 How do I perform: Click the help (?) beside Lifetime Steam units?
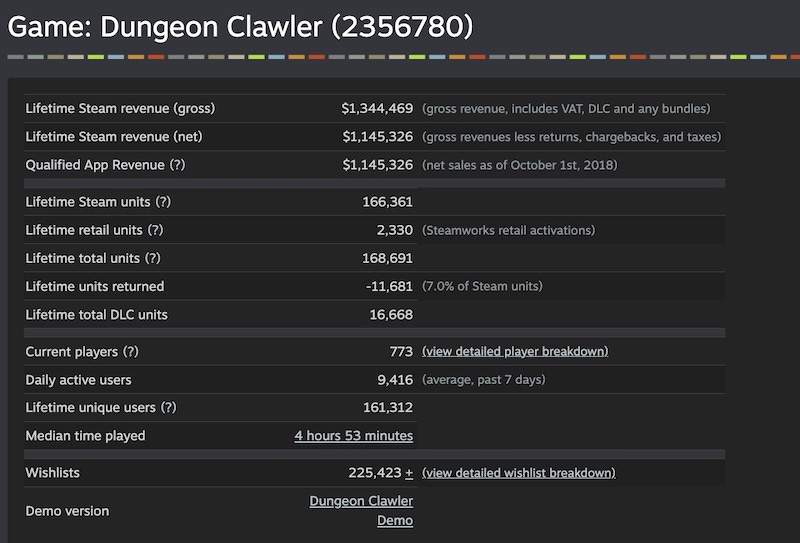coord(163,202)
